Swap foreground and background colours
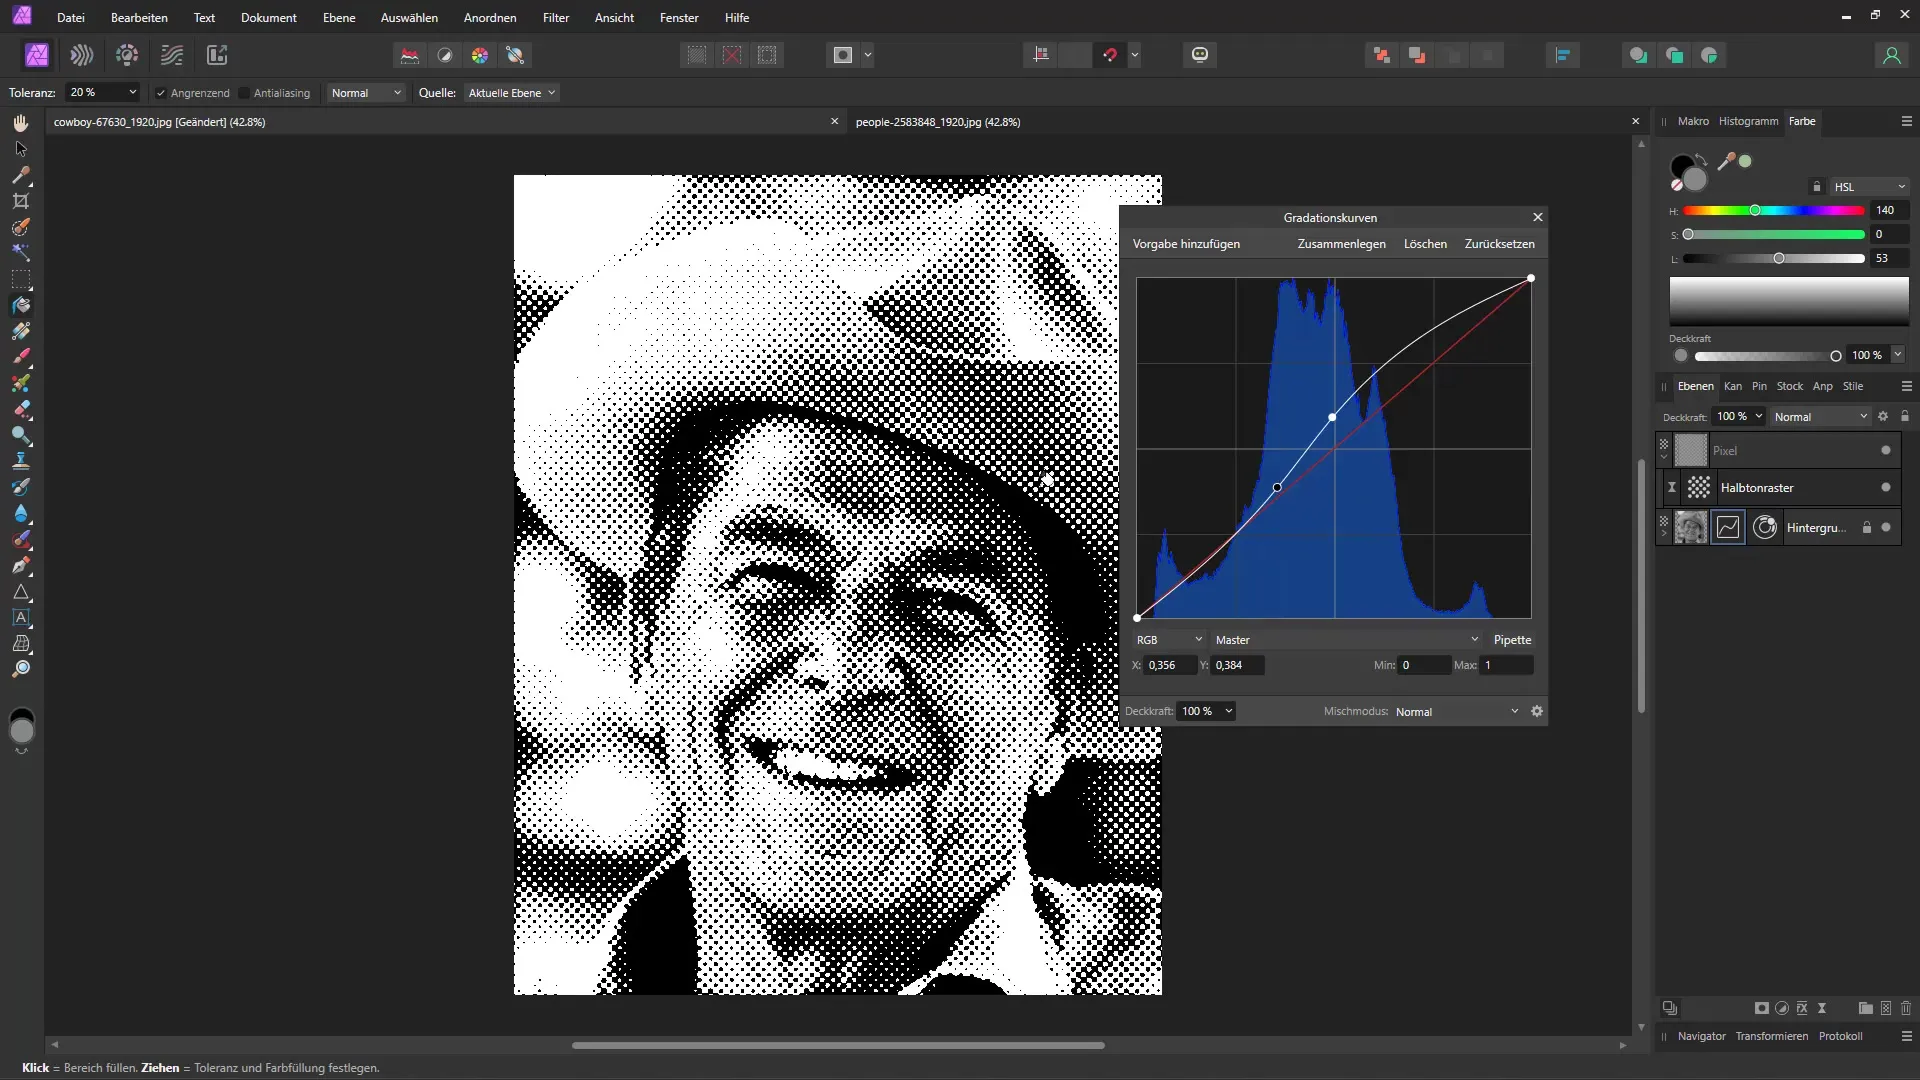This screenshot has width=1920, height=1080. click(x=1701, y=160)
